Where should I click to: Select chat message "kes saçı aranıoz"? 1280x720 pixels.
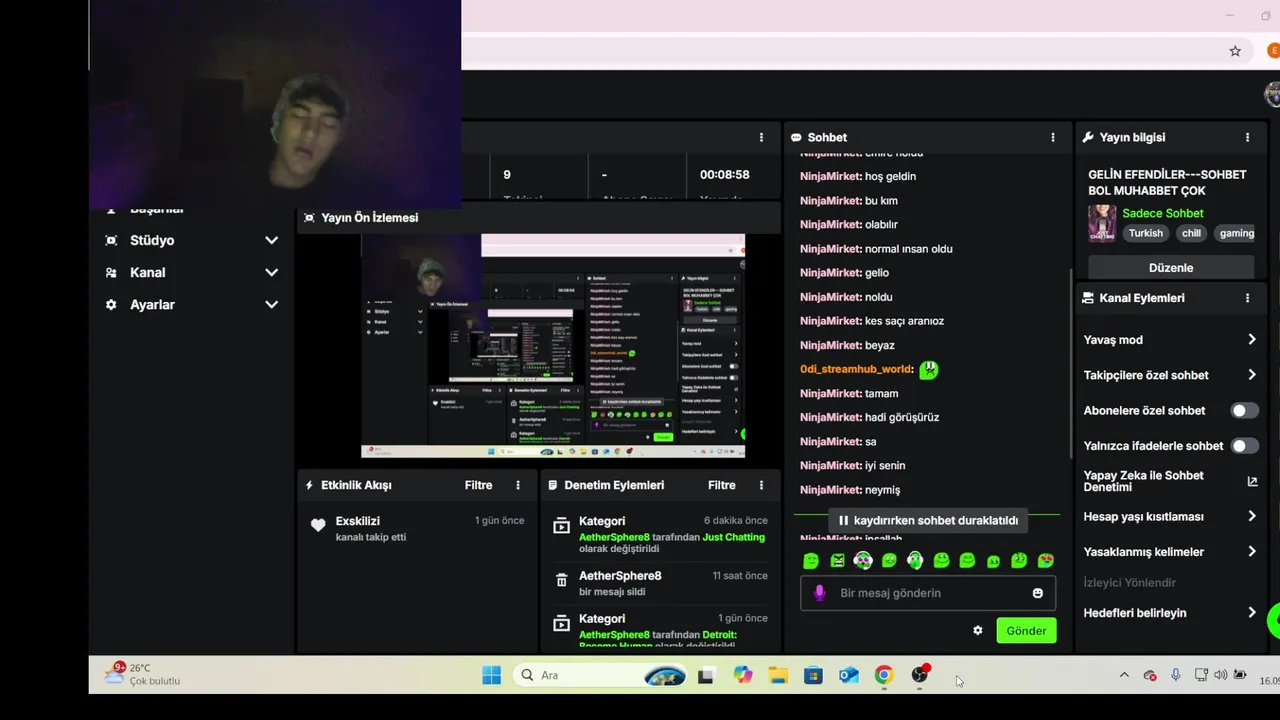904,321
